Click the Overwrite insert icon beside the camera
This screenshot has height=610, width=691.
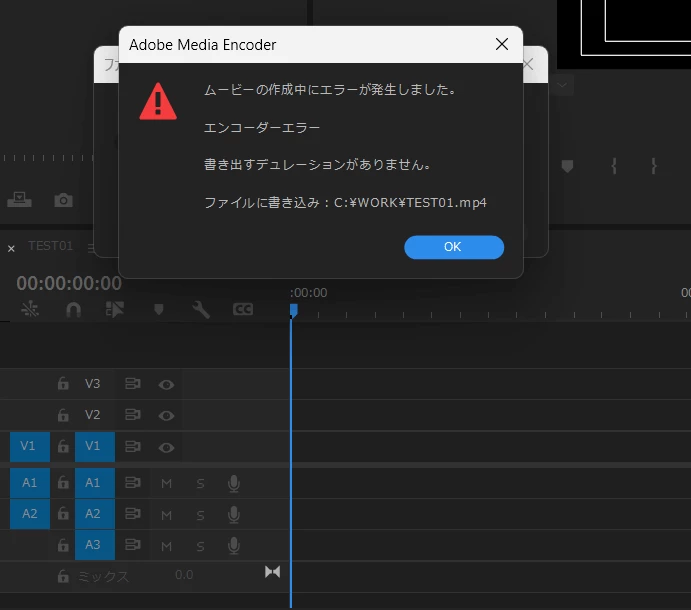[19, 200]
